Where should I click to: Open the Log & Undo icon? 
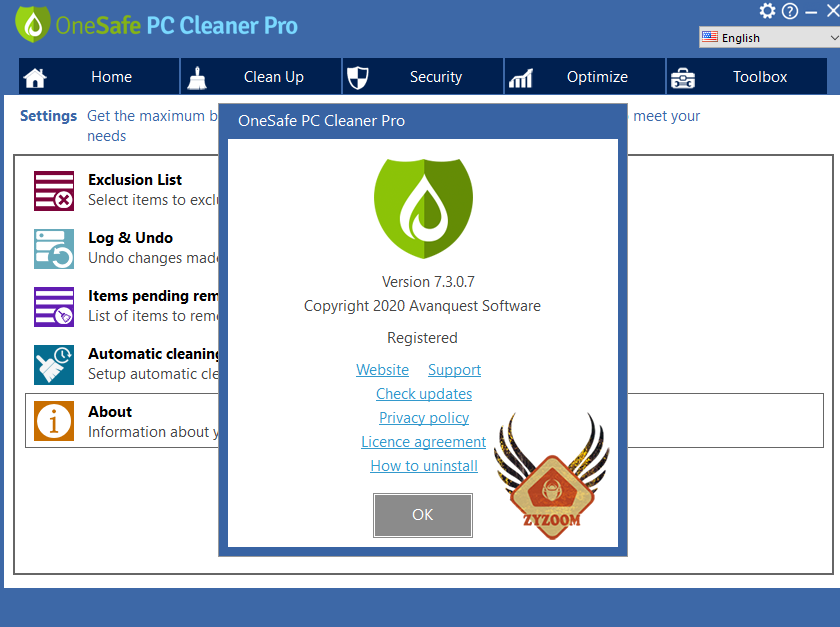(x=54, y=249)
